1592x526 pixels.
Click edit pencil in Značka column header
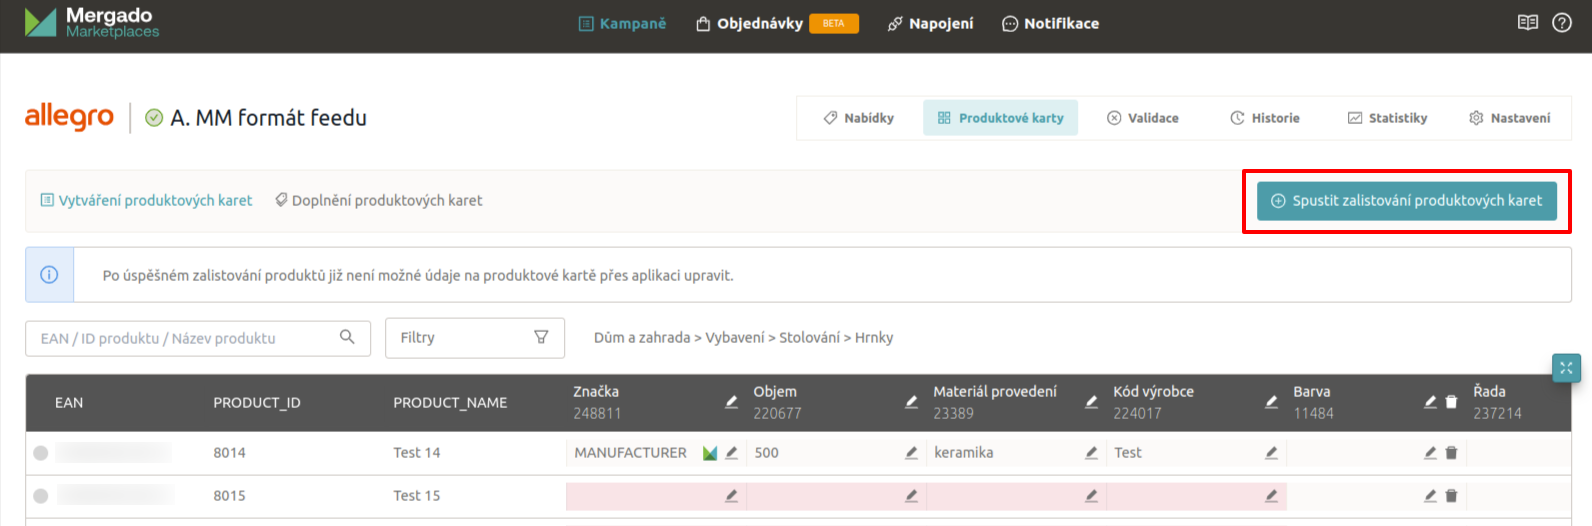click(x=731, y=402)
